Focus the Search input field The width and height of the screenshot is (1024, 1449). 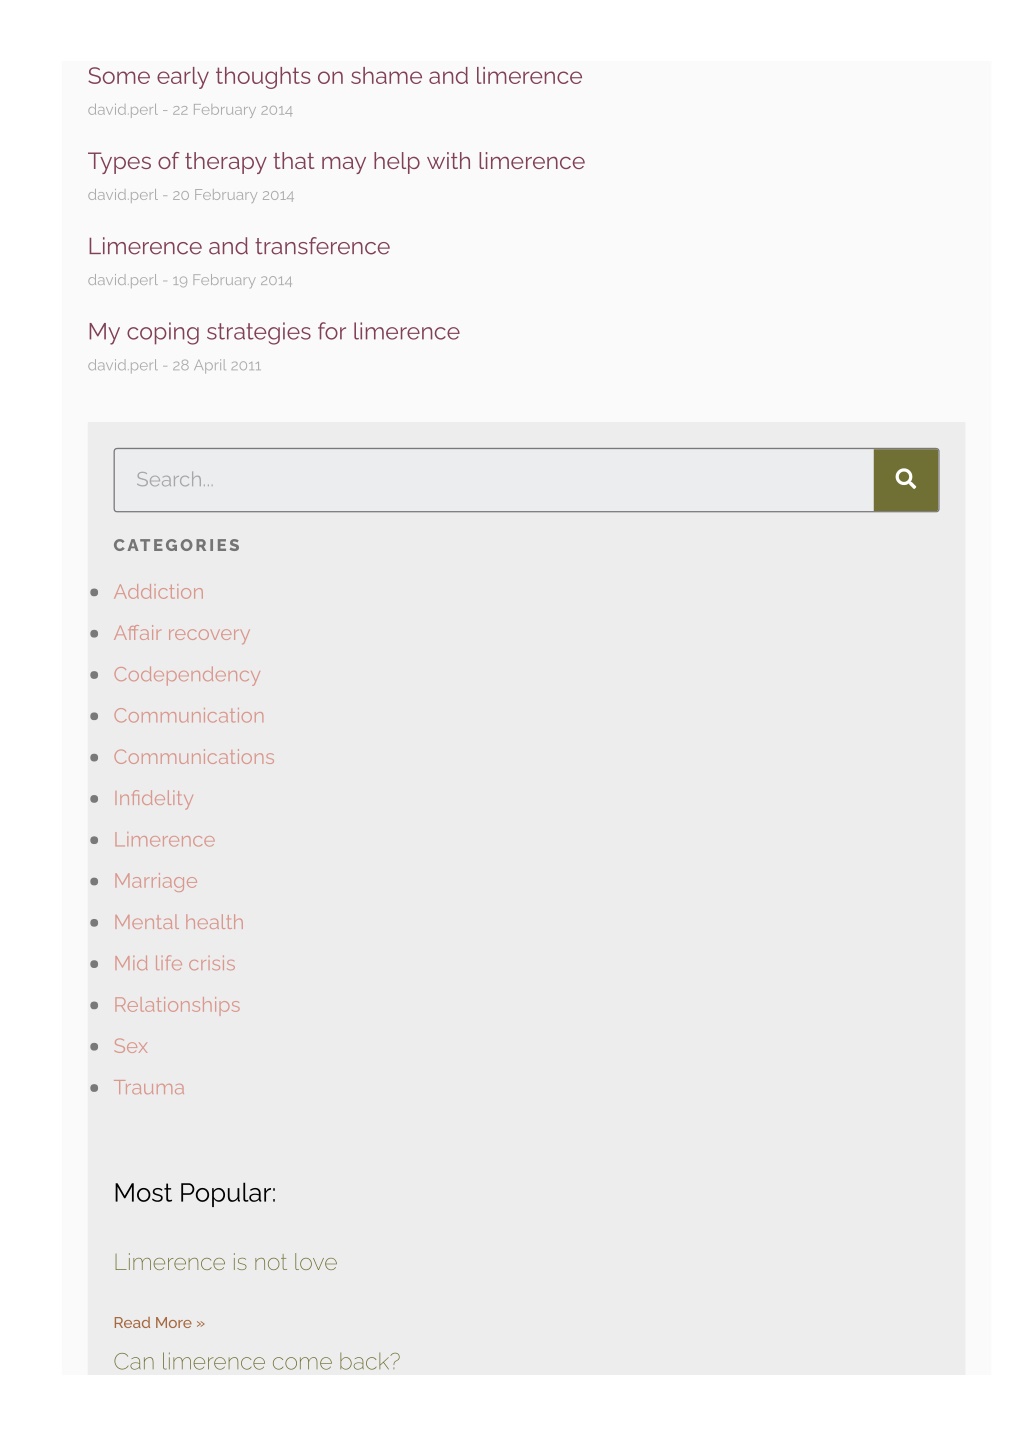pyautogui.click(x=494, y=480)
